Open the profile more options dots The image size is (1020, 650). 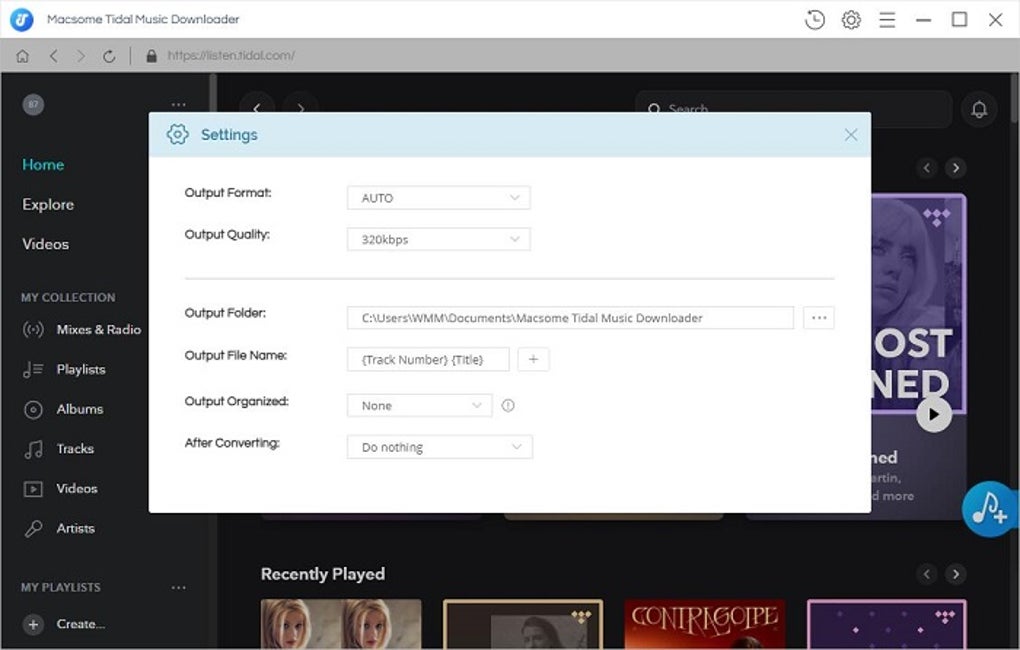pos(178,104)
